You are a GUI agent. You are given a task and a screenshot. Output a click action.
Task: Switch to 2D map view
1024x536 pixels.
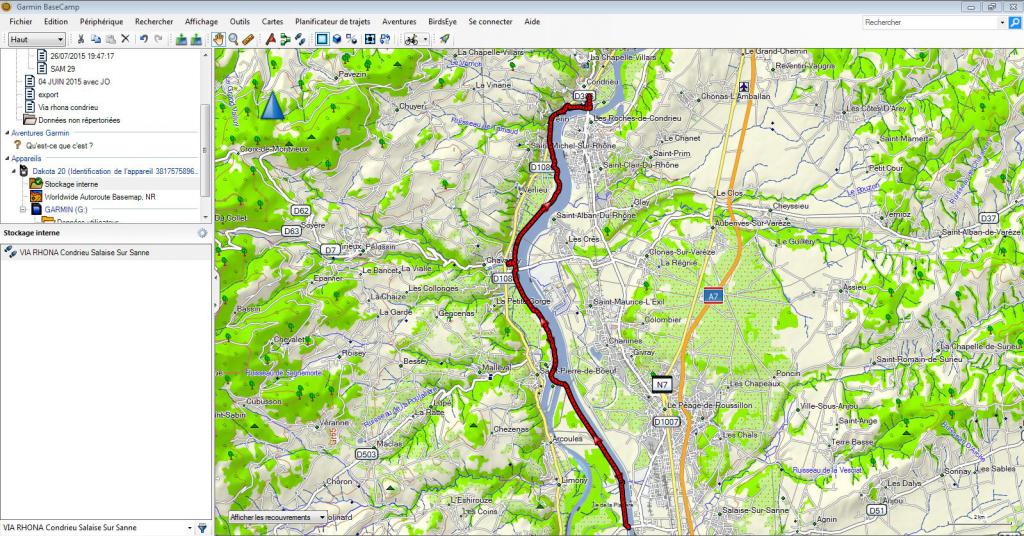tap(322, 39)
